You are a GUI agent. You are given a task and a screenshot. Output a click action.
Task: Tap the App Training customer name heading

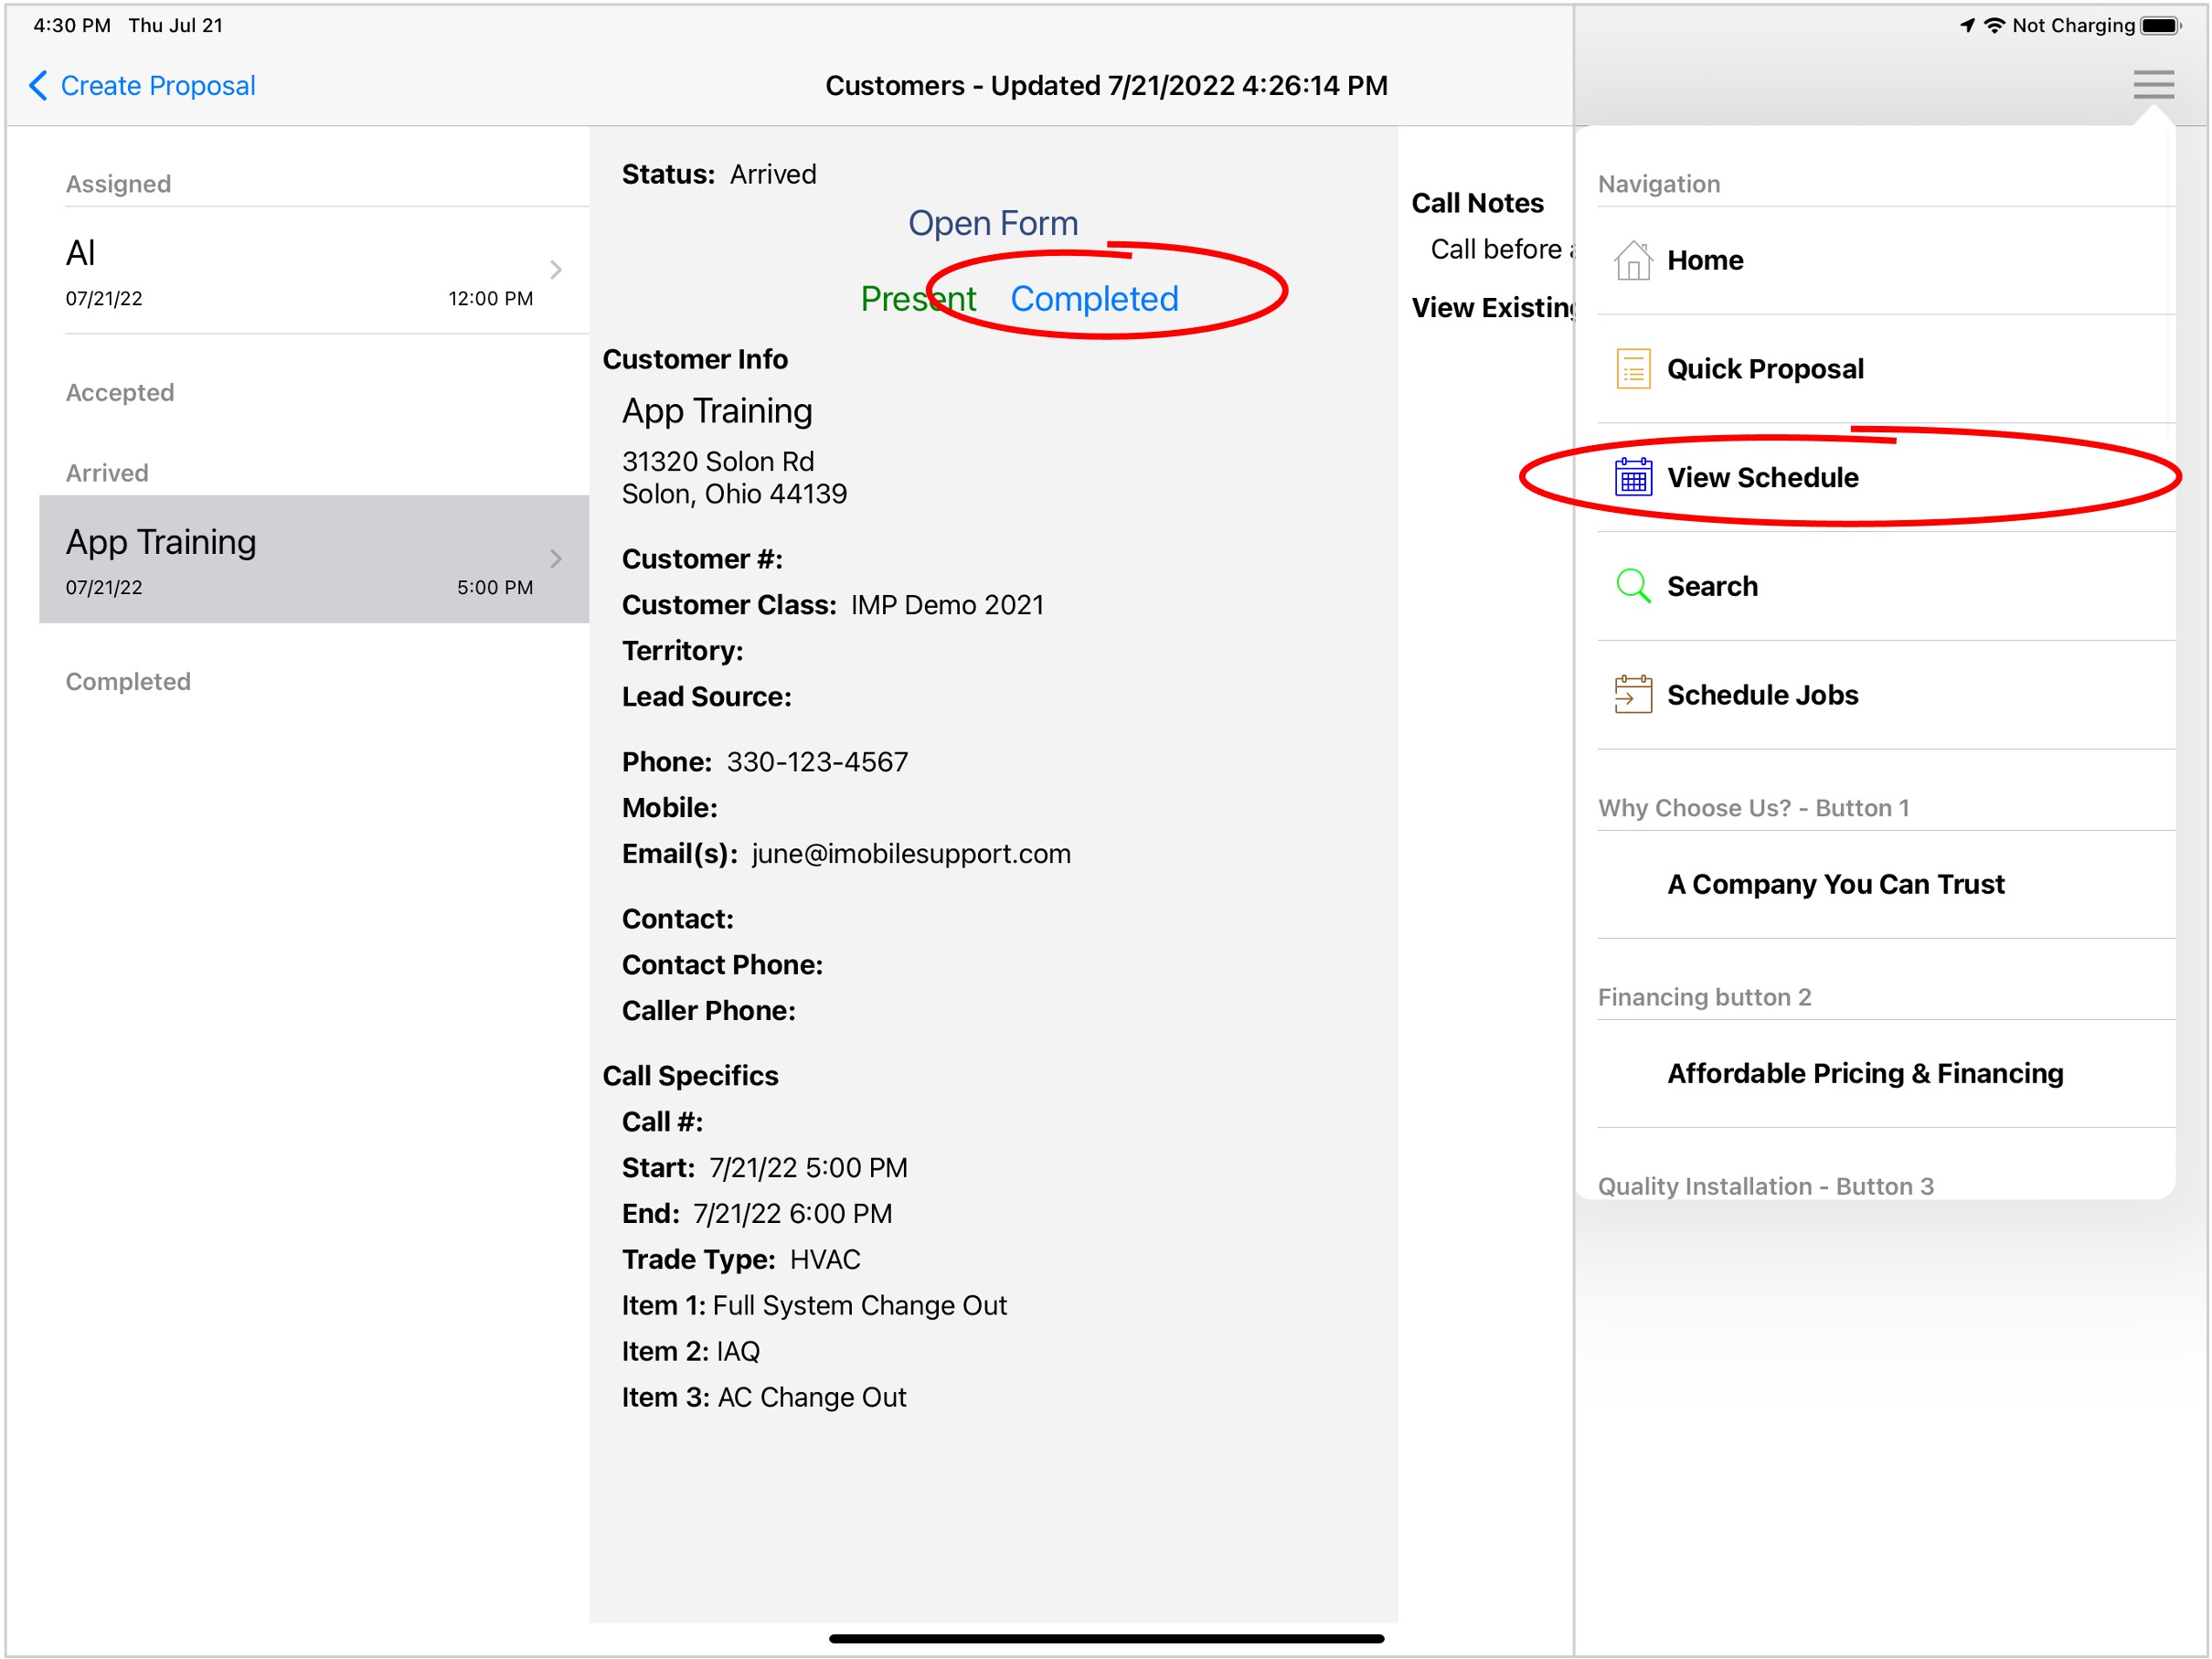pos(717,411)
